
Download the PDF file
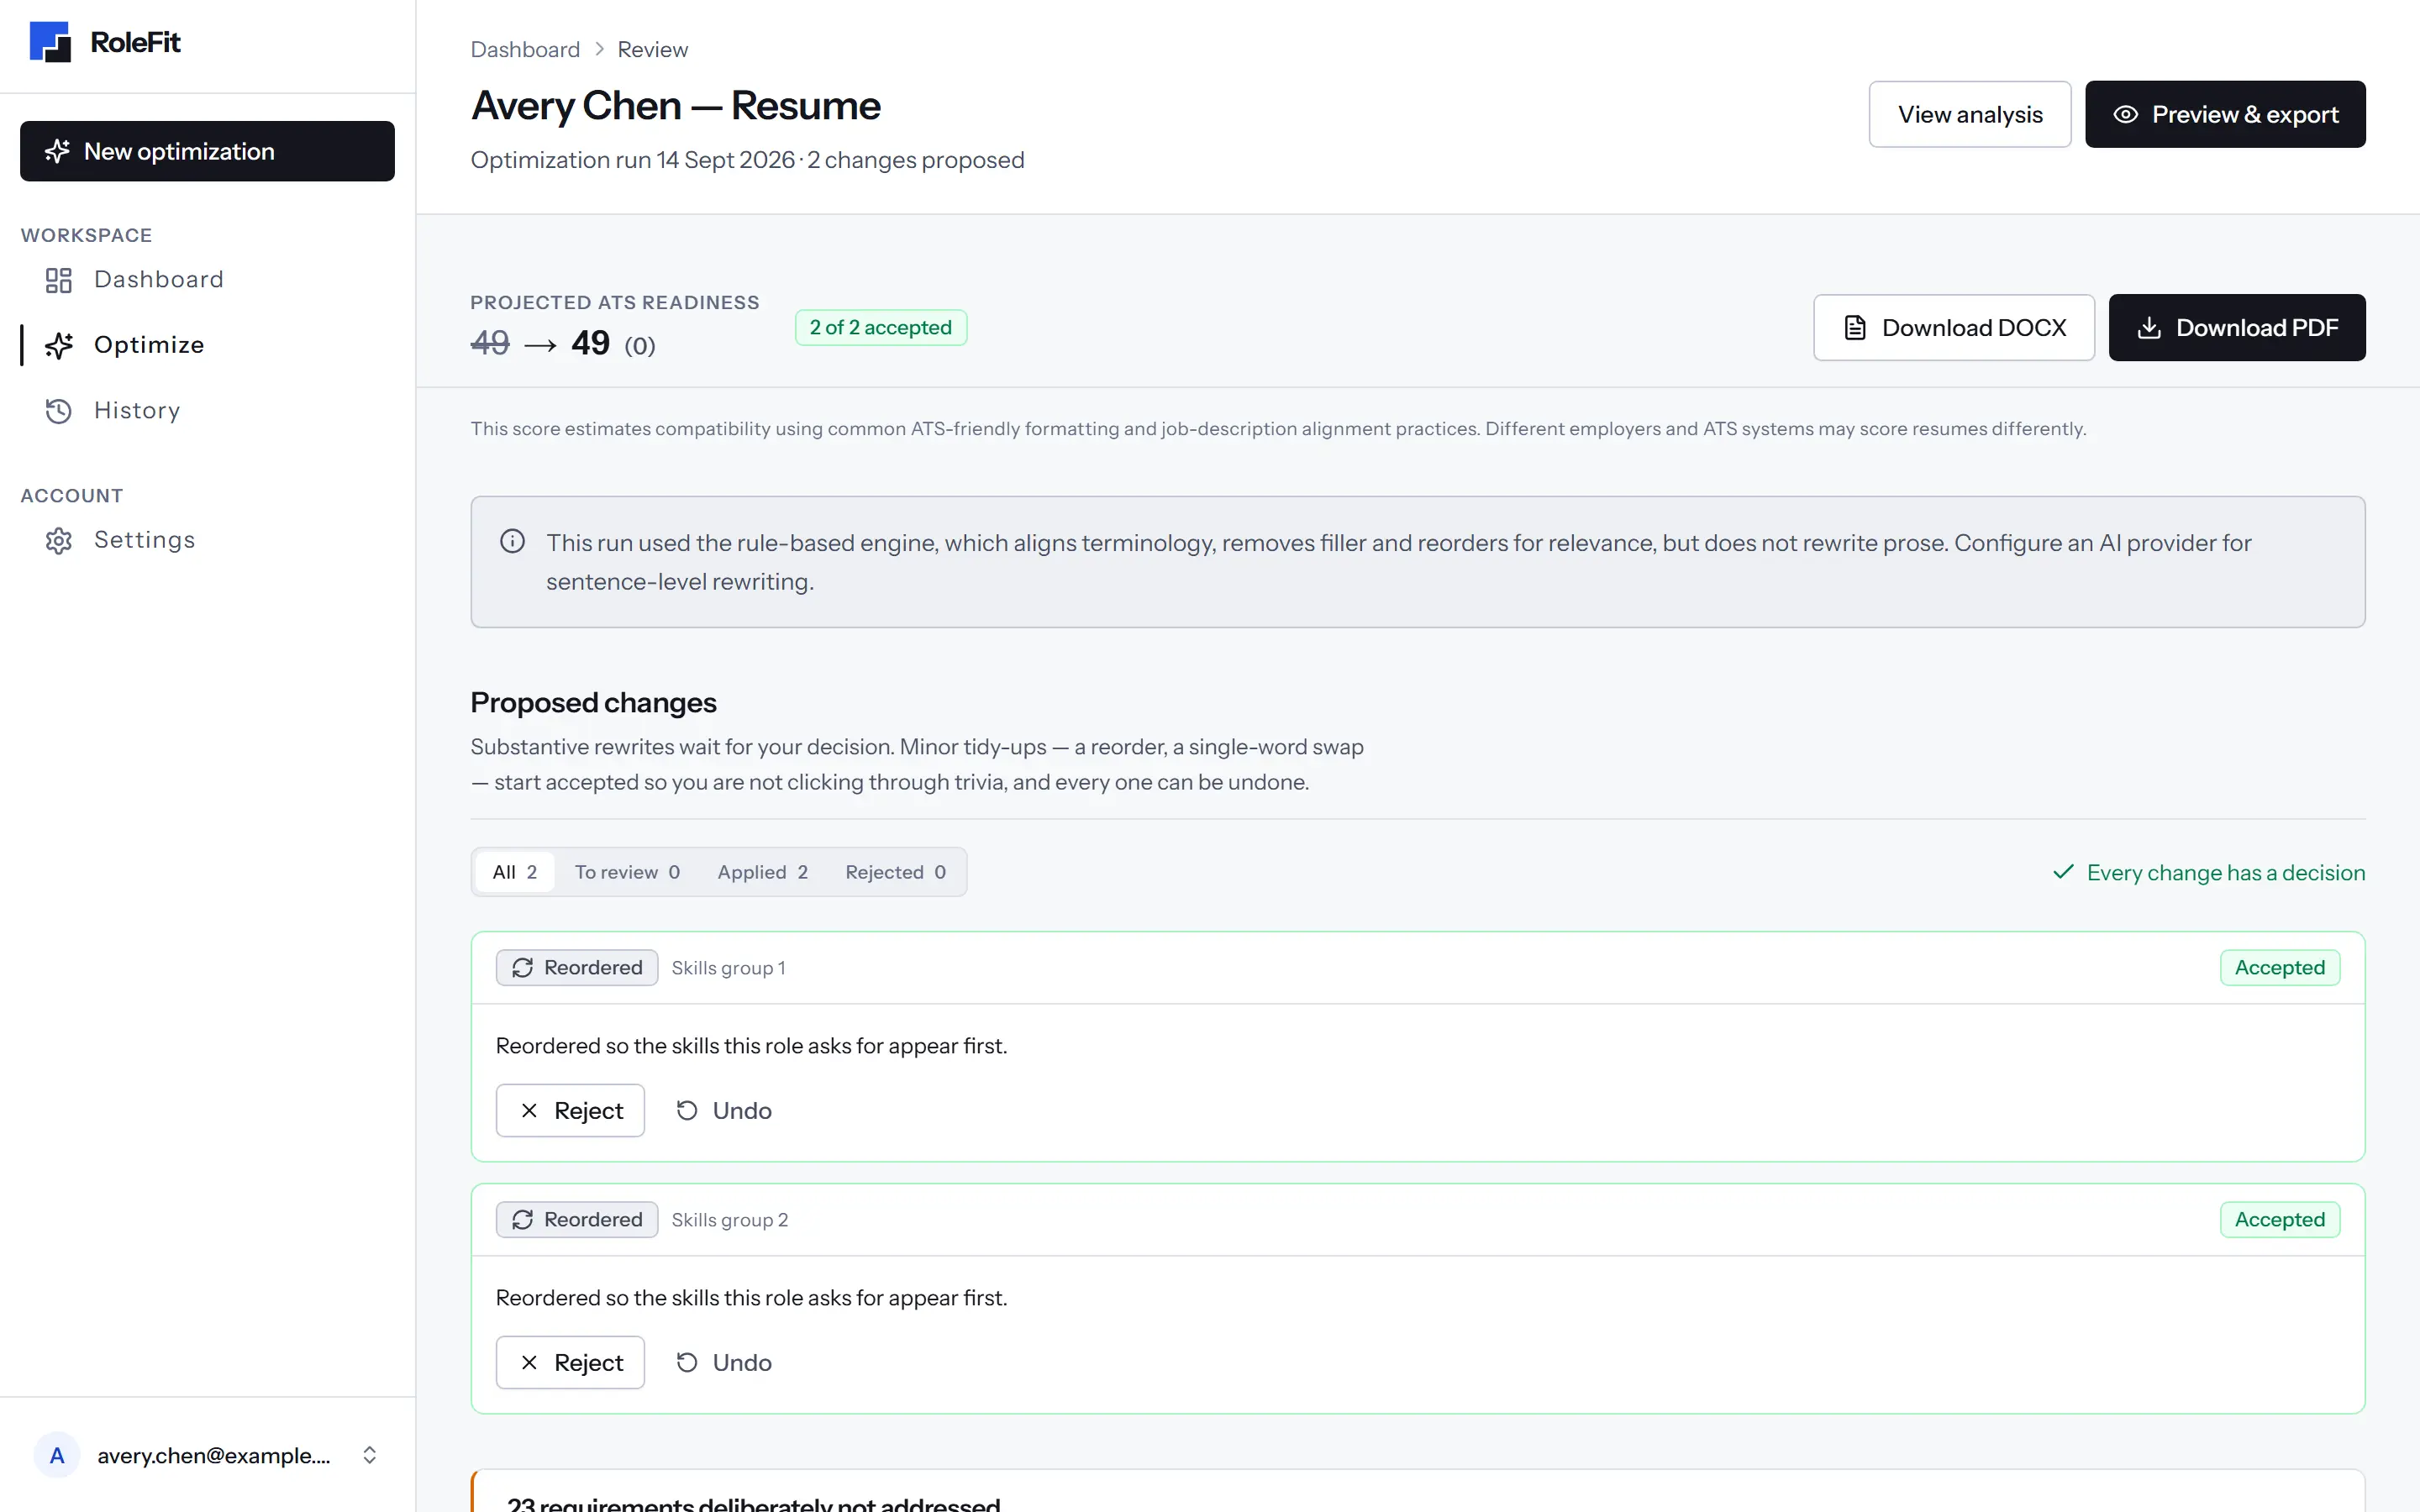(2237, 327)
